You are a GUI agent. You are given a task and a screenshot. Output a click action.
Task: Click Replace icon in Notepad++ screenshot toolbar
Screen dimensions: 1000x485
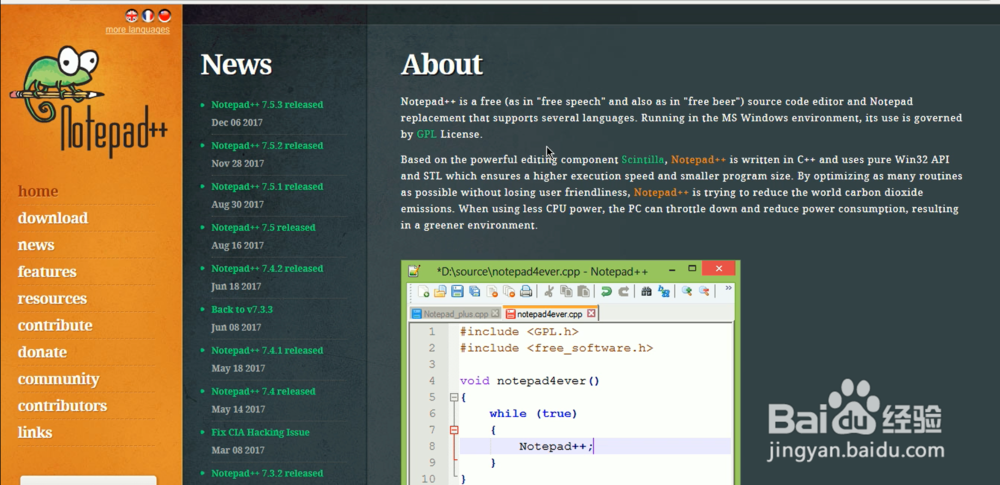tap(664, 291)
